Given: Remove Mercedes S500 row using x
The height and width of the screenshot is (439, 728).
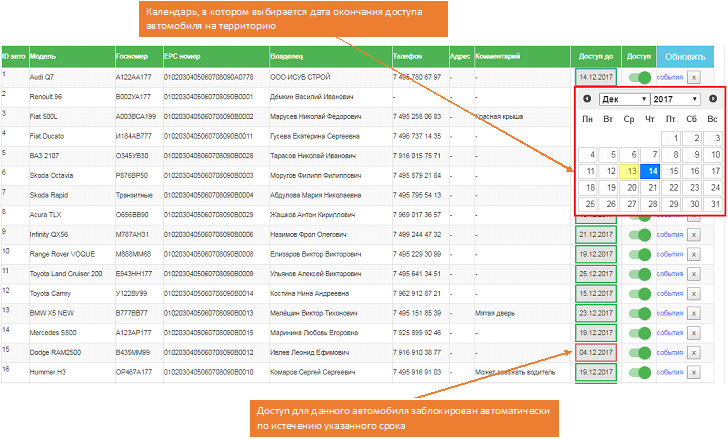Looking at the screenshot, I should point(694,333).
